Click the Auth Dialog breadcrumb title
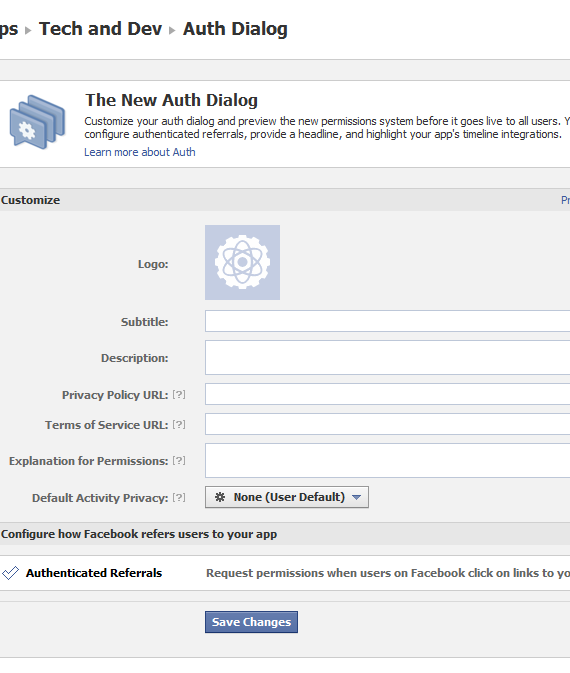This screenshot has height=673, width=570. tap(235, 29)
